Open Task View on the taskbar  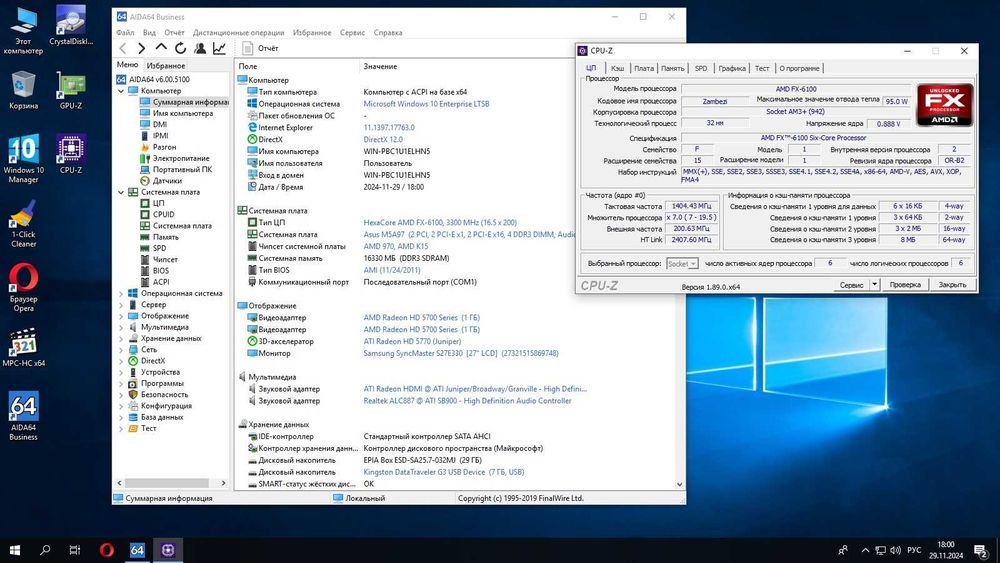coord(75,550)
